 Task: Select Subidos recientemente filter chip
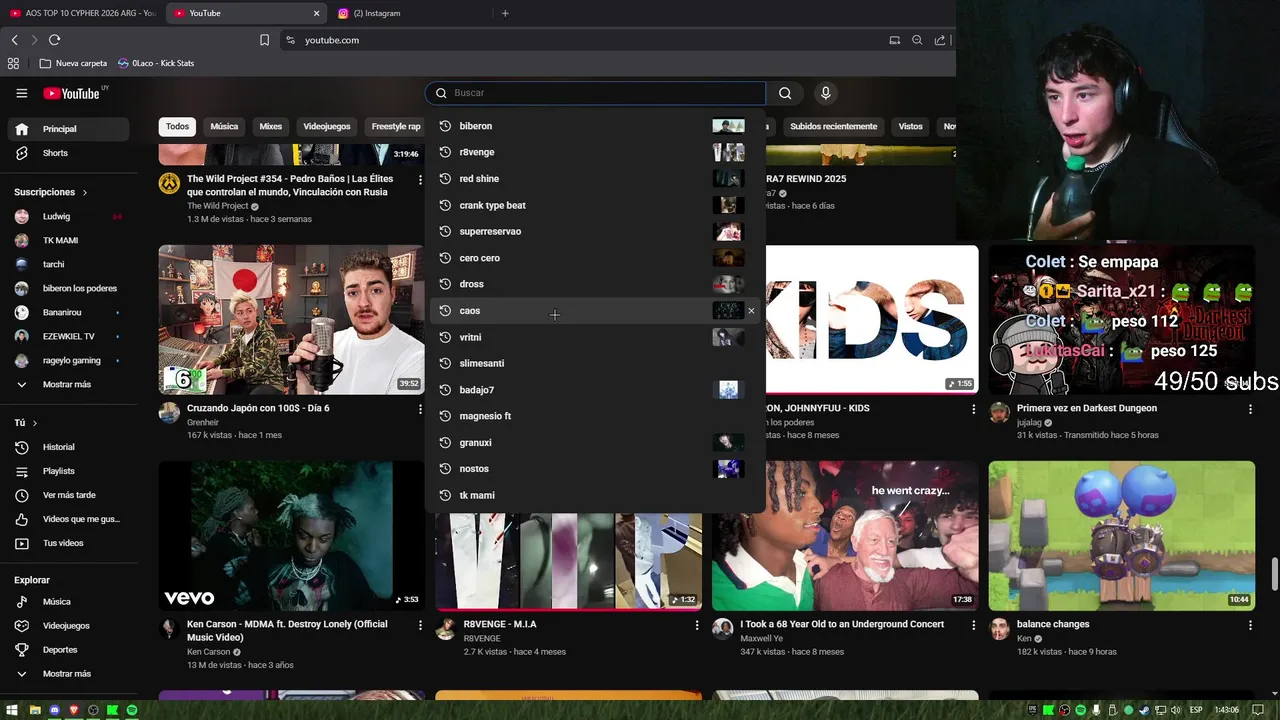click(x=833, y=127)
